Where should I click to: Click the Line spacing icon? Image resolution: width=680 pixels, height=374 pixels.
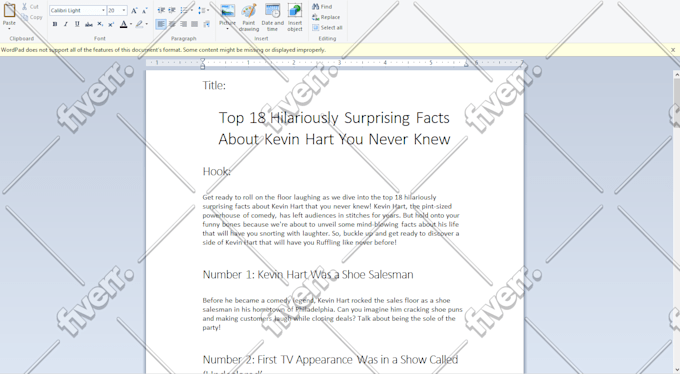click(x=203, y=10)
